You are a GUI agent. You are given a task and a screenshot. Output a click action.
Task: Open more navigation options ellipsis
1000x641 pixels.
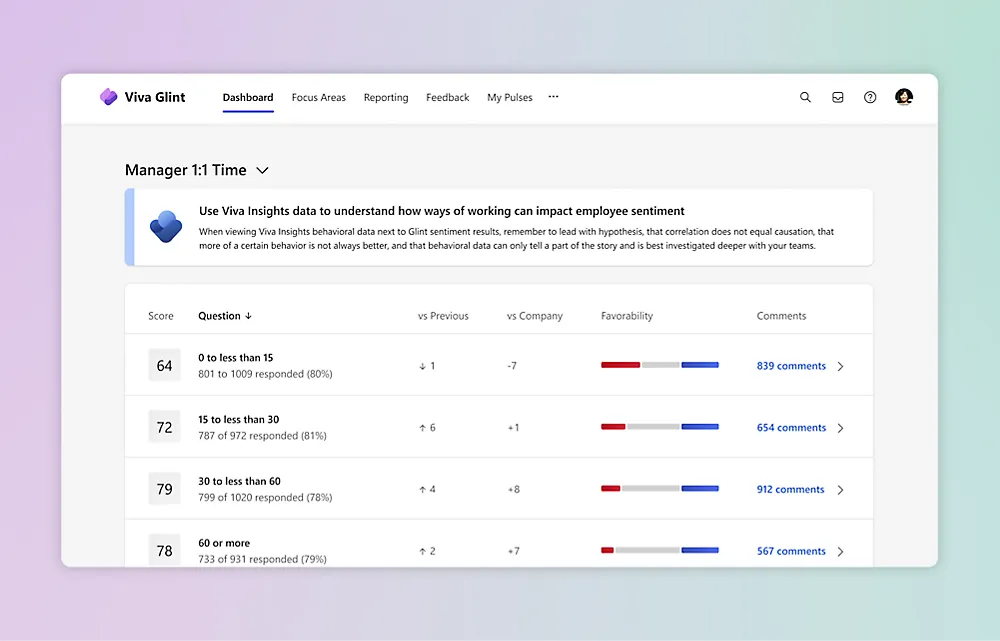(553, 97)
